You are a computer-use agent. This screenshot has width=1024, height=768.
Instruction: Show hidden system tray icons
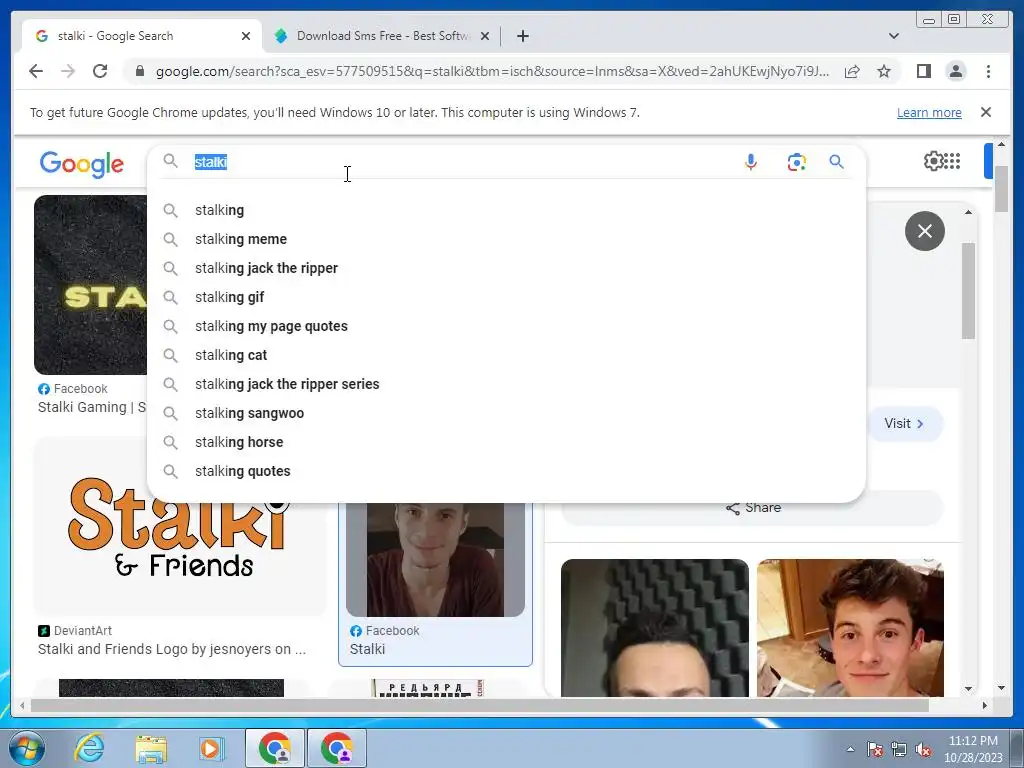click(850, 749)
